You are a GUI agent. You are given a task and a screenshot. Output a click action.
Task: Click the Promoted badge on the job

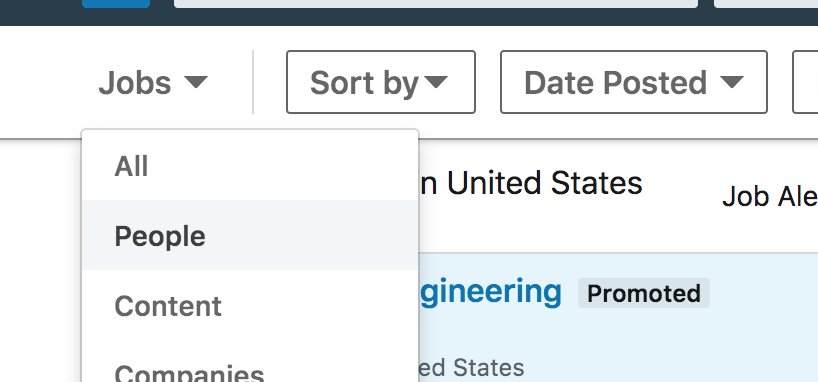(644, 293)
